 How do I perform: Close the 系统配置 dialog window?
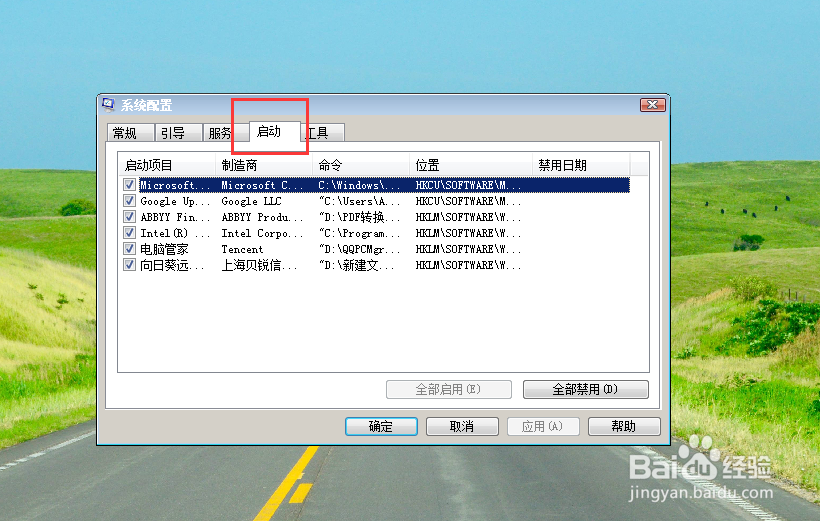tap(653, 105)
